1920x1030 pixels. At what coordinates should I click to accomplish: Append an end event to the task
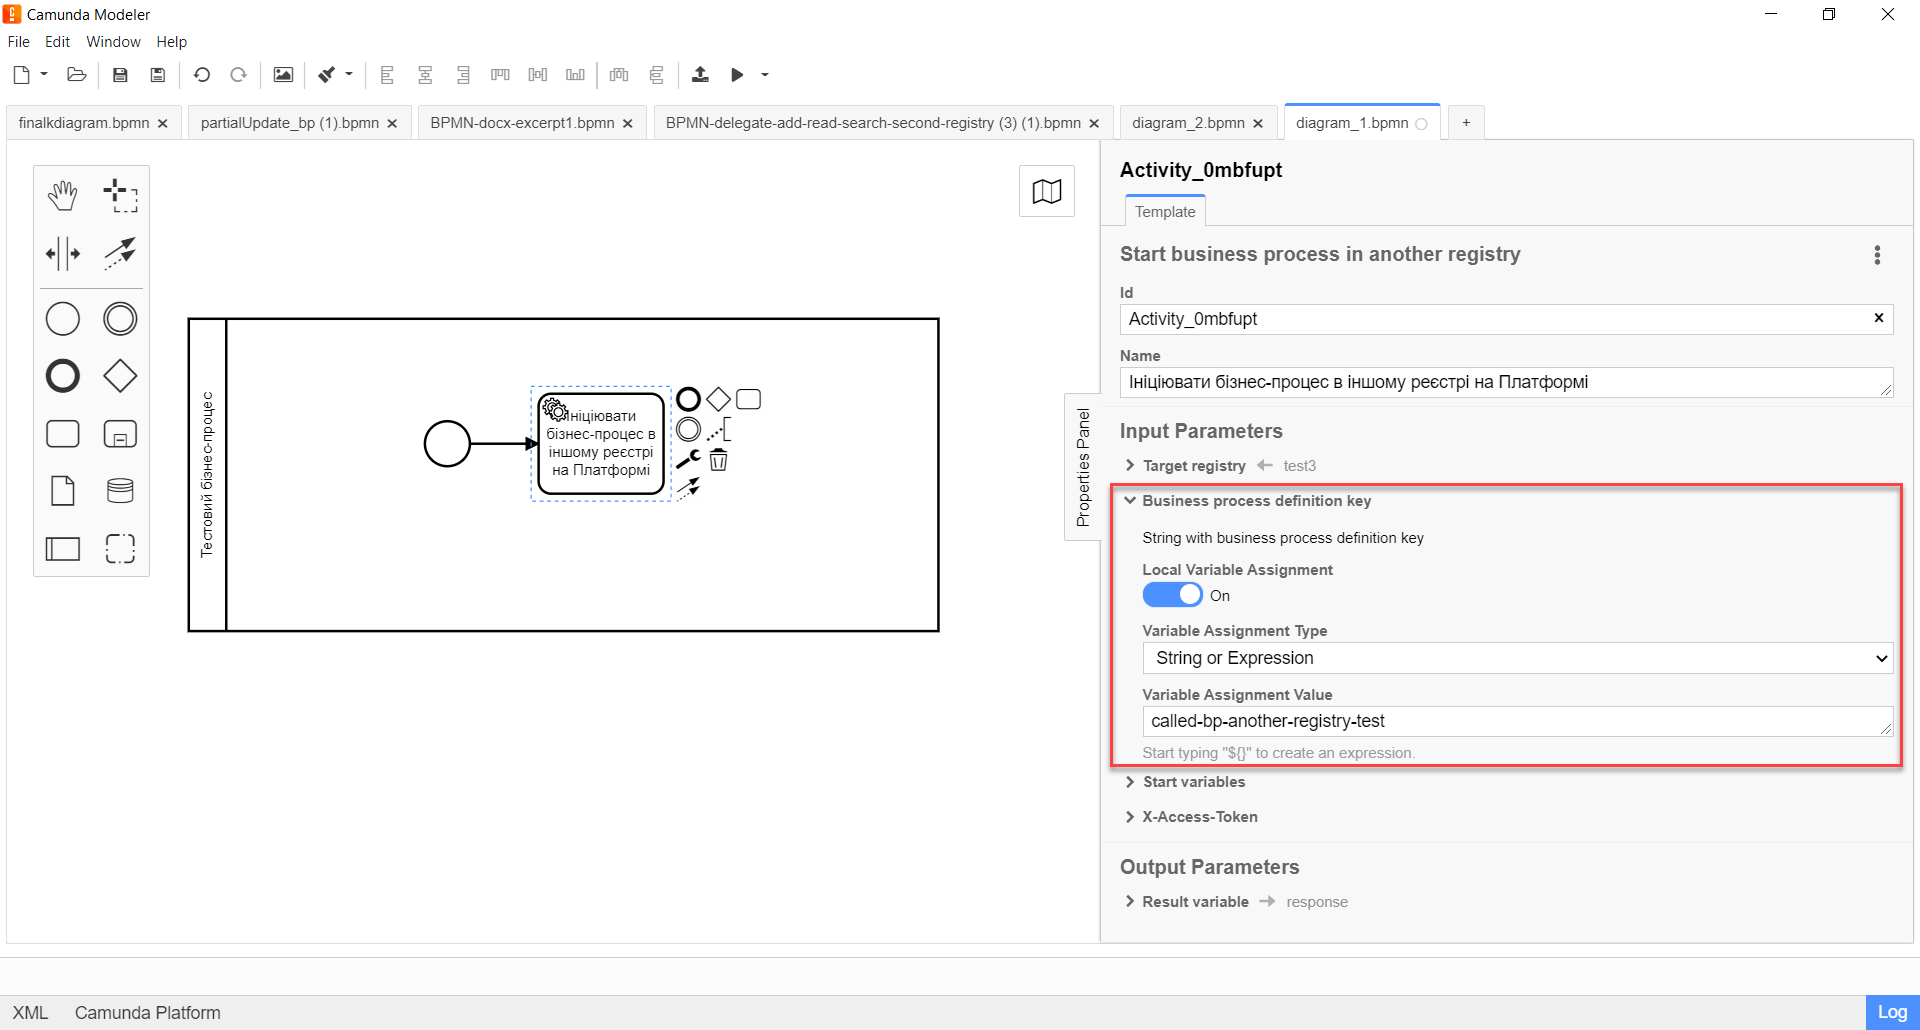pyautogui.click(x=688, y=400)
